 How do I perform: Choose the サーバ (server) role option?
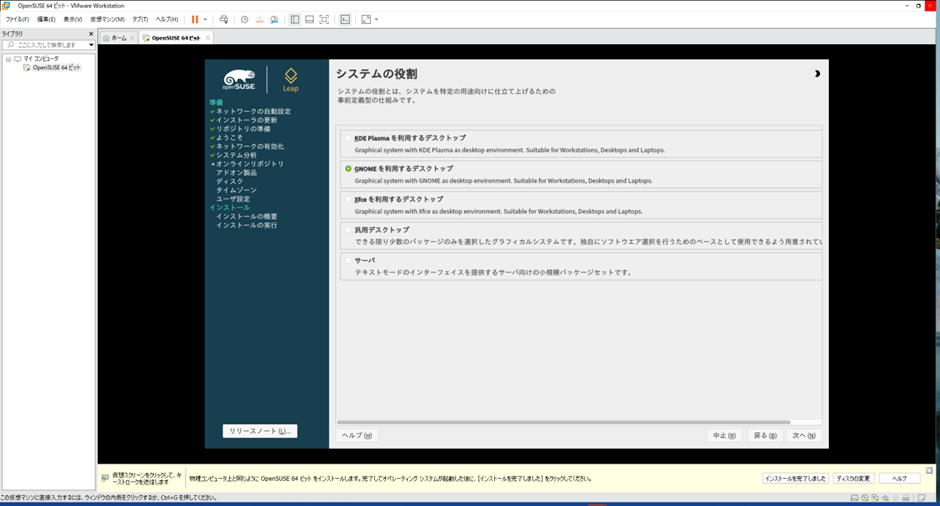[348, 260]
